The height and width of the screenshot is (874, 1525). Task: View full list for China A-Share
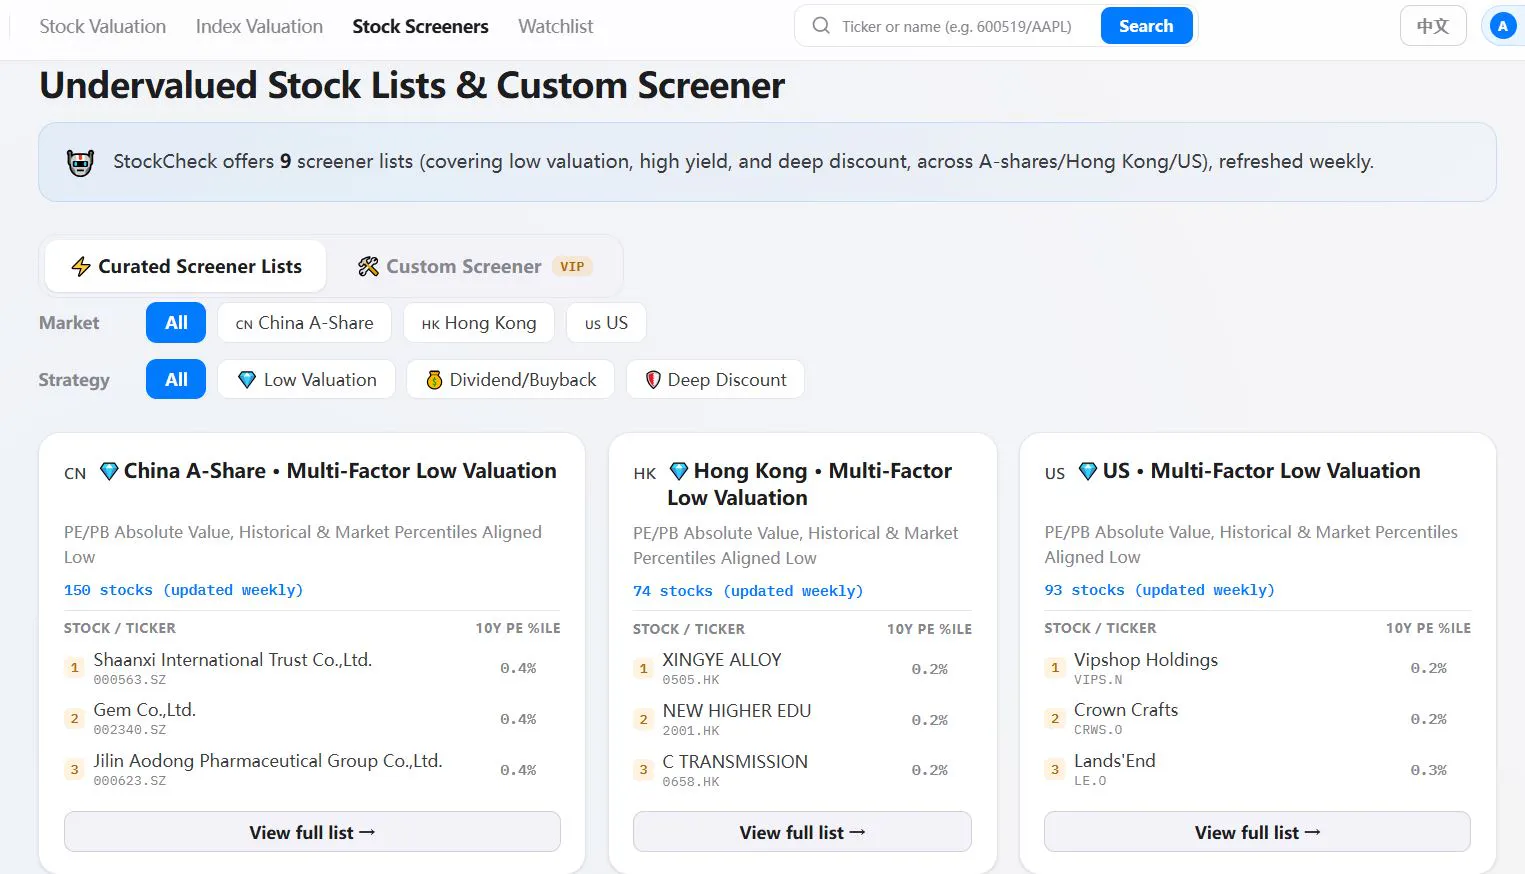(x=312, y=832)
